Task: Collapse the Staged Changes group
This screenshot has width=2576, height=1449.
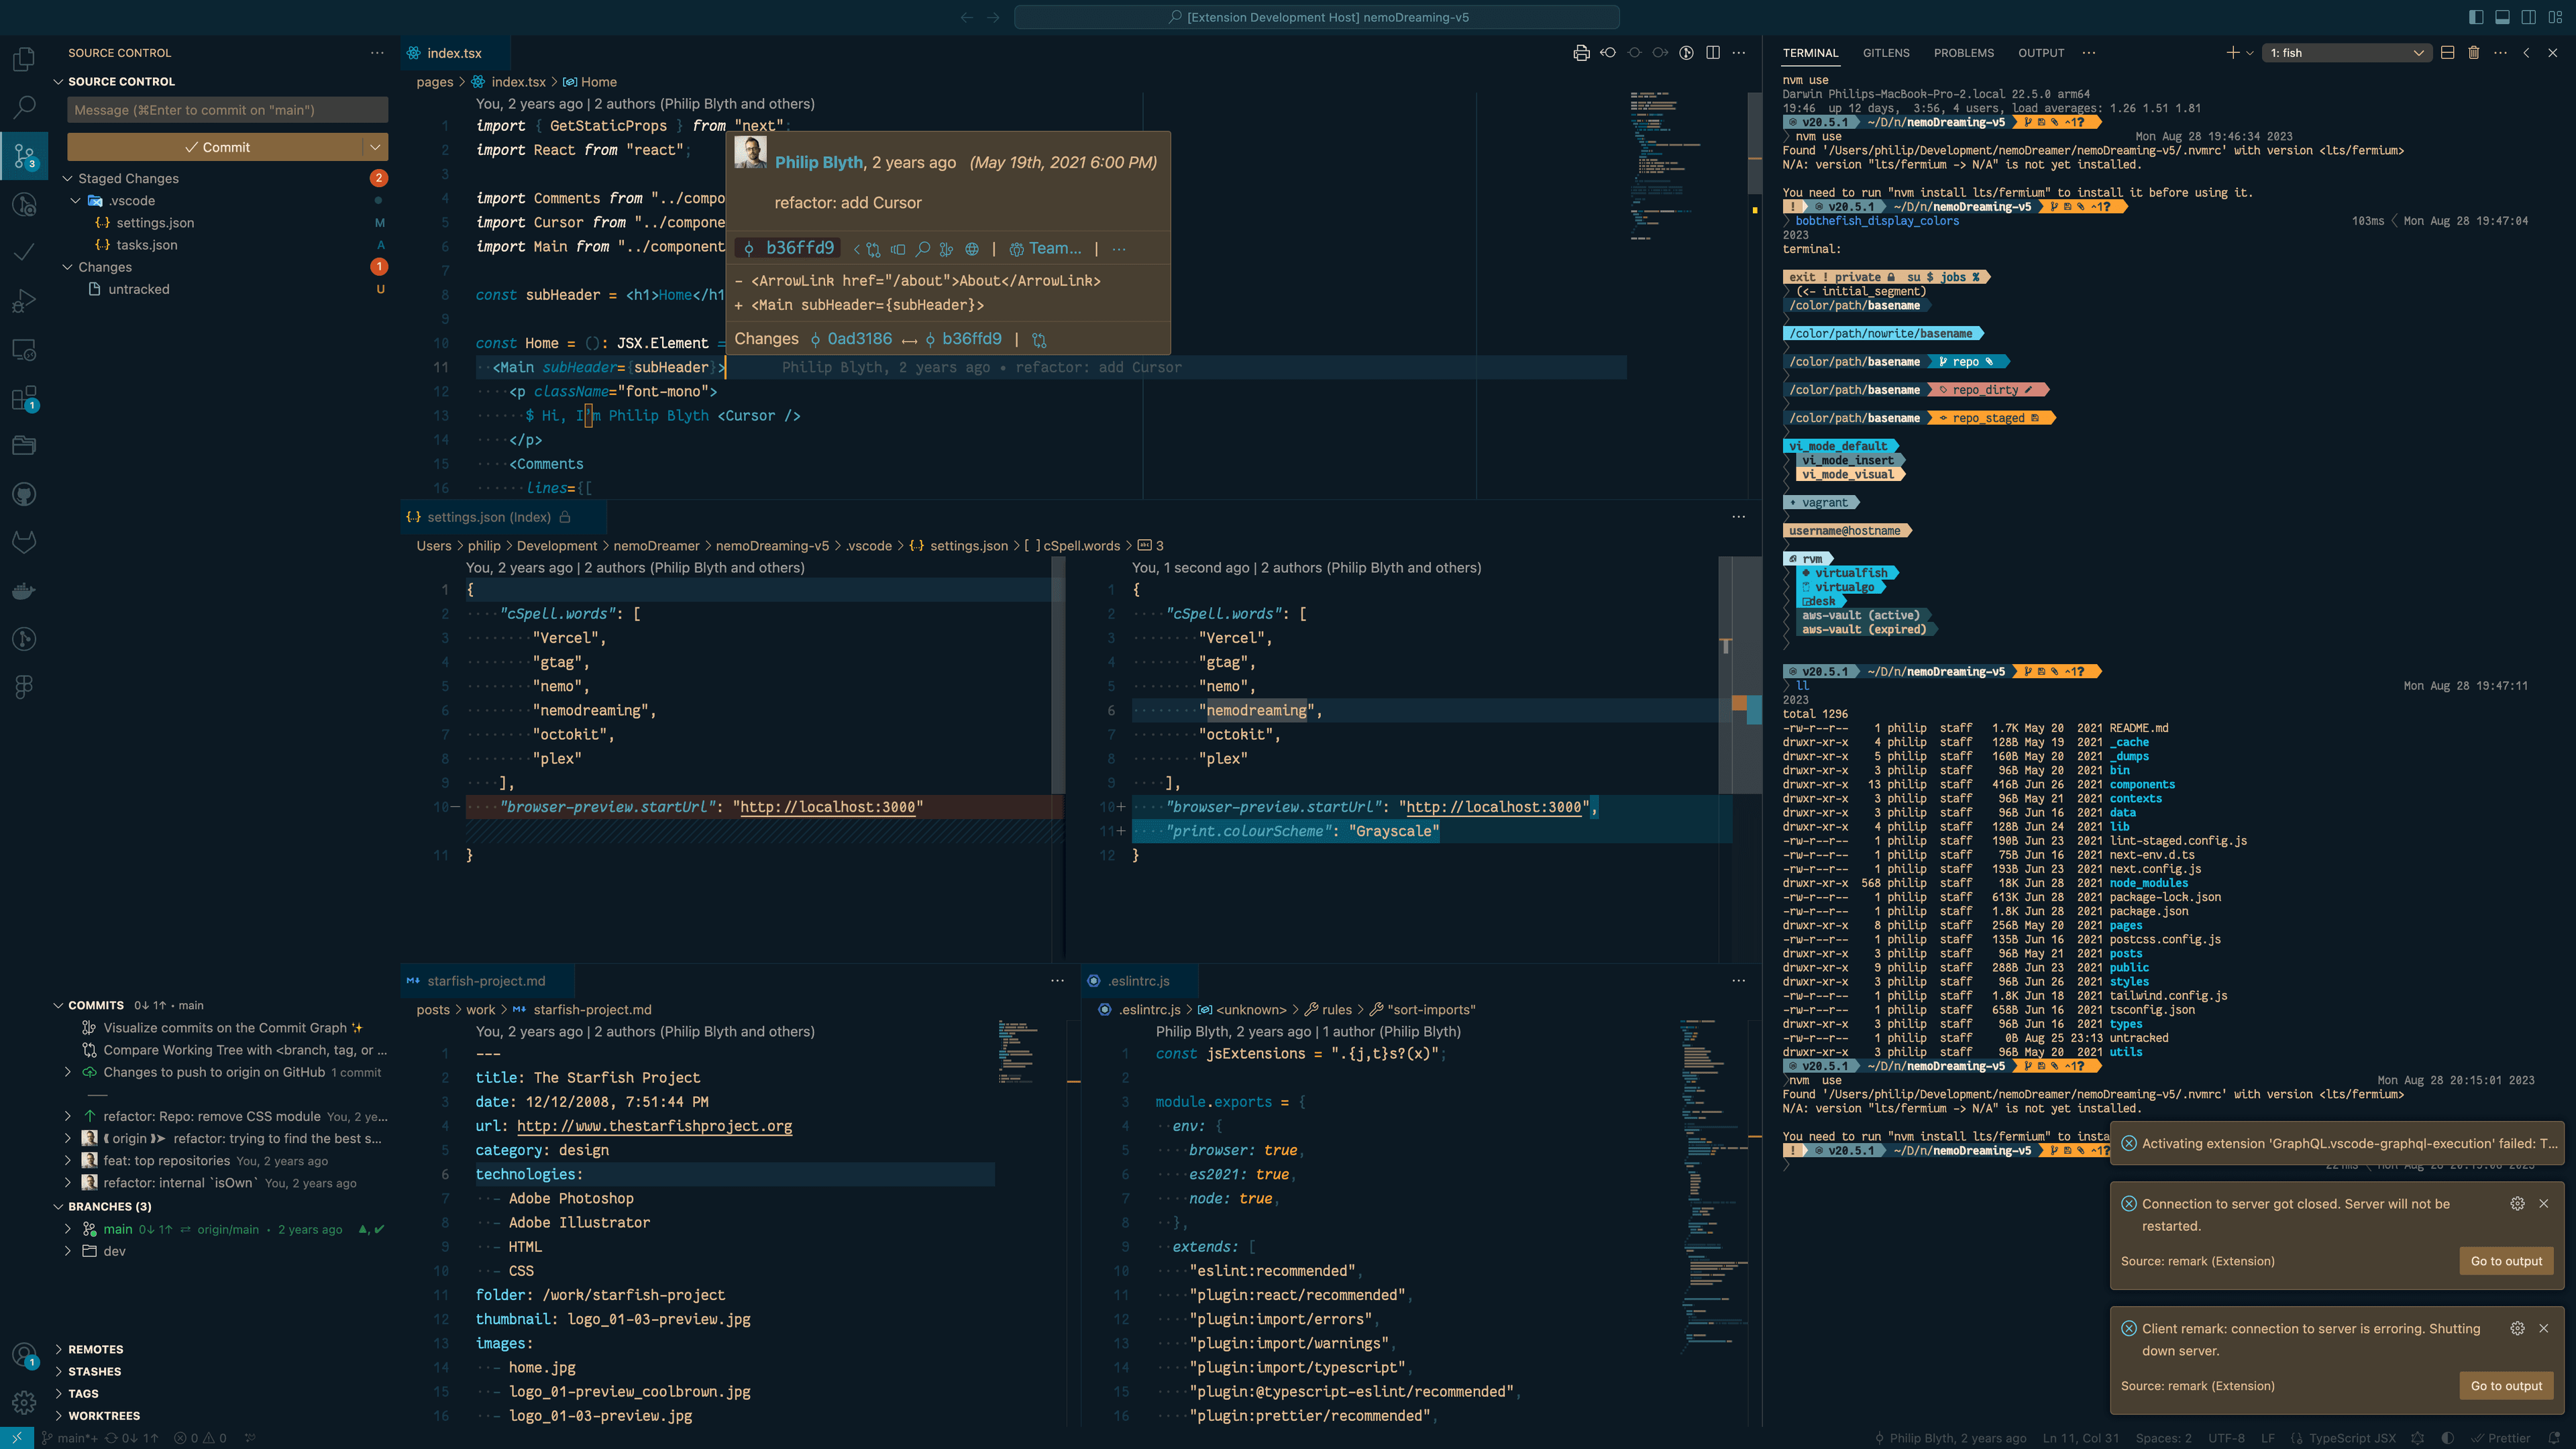Action: (x=68, y=178)
